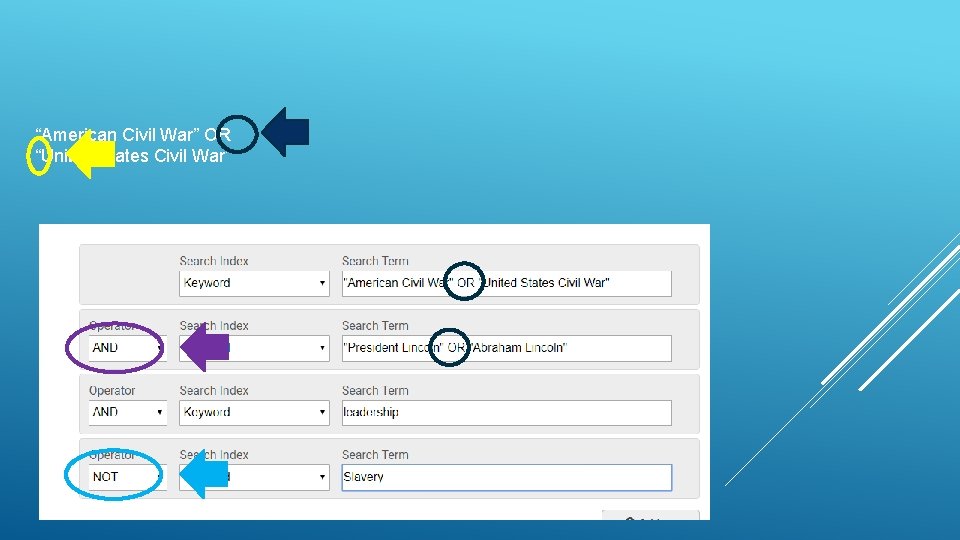Click the Search Term field containing "American Civil War"
This screenshot has width=960, height=540.
coord(506,283)
